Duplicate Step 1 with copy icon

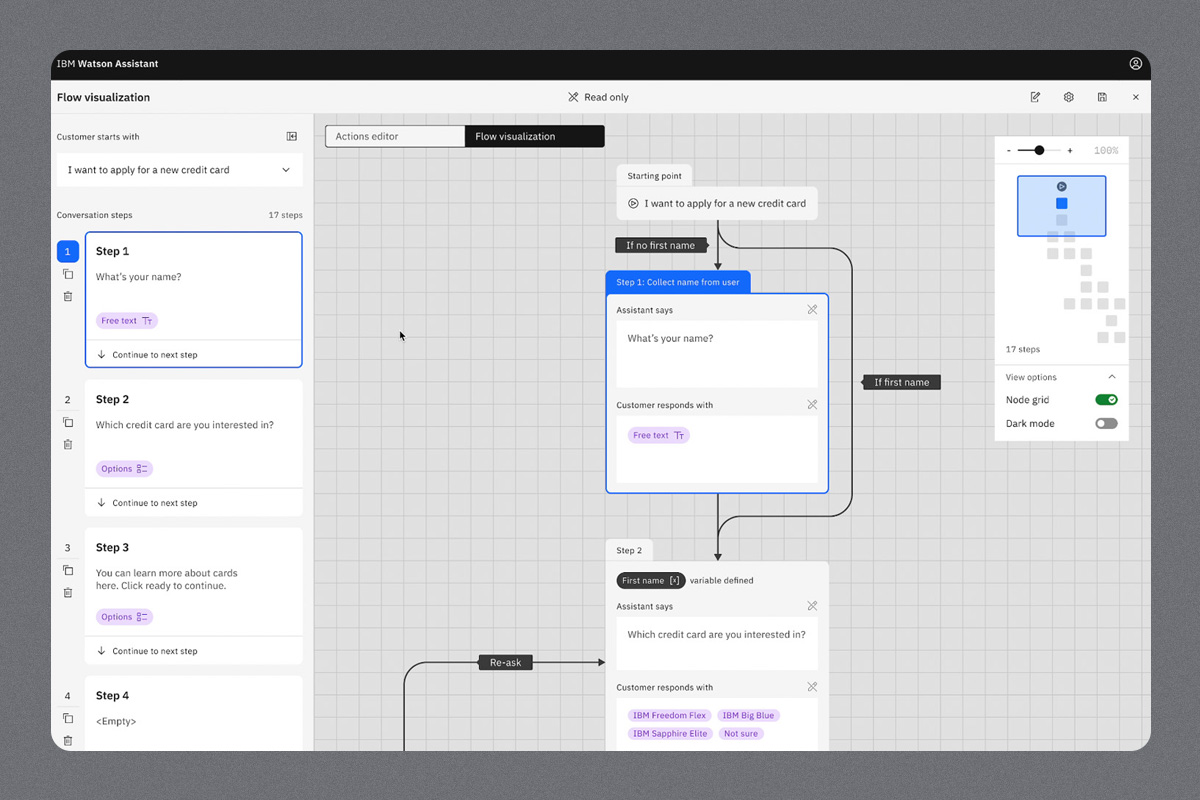[68, 274]
